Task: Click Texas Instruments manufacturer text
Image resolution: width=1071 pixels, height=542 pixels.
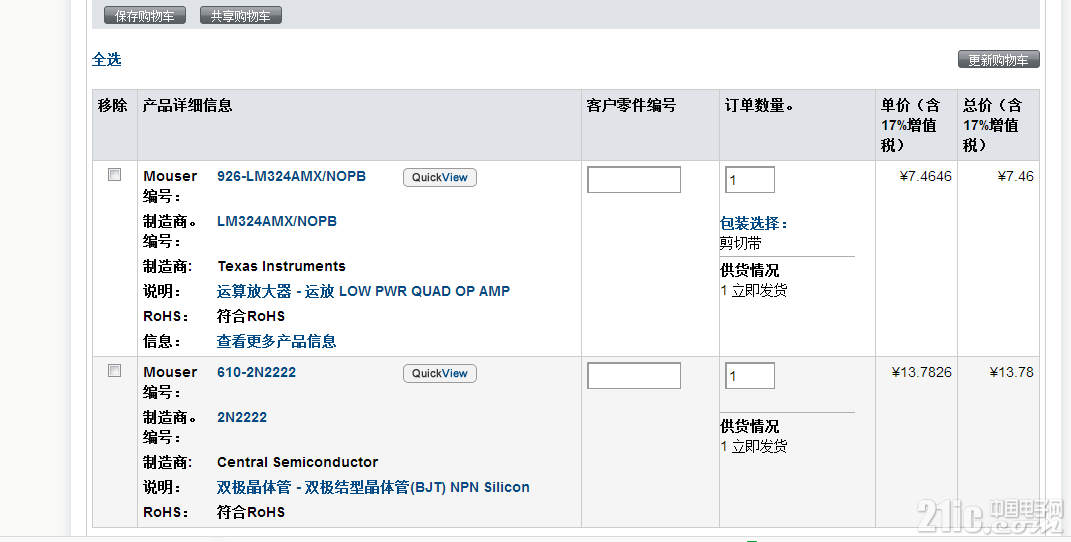Action: point(281,266)
